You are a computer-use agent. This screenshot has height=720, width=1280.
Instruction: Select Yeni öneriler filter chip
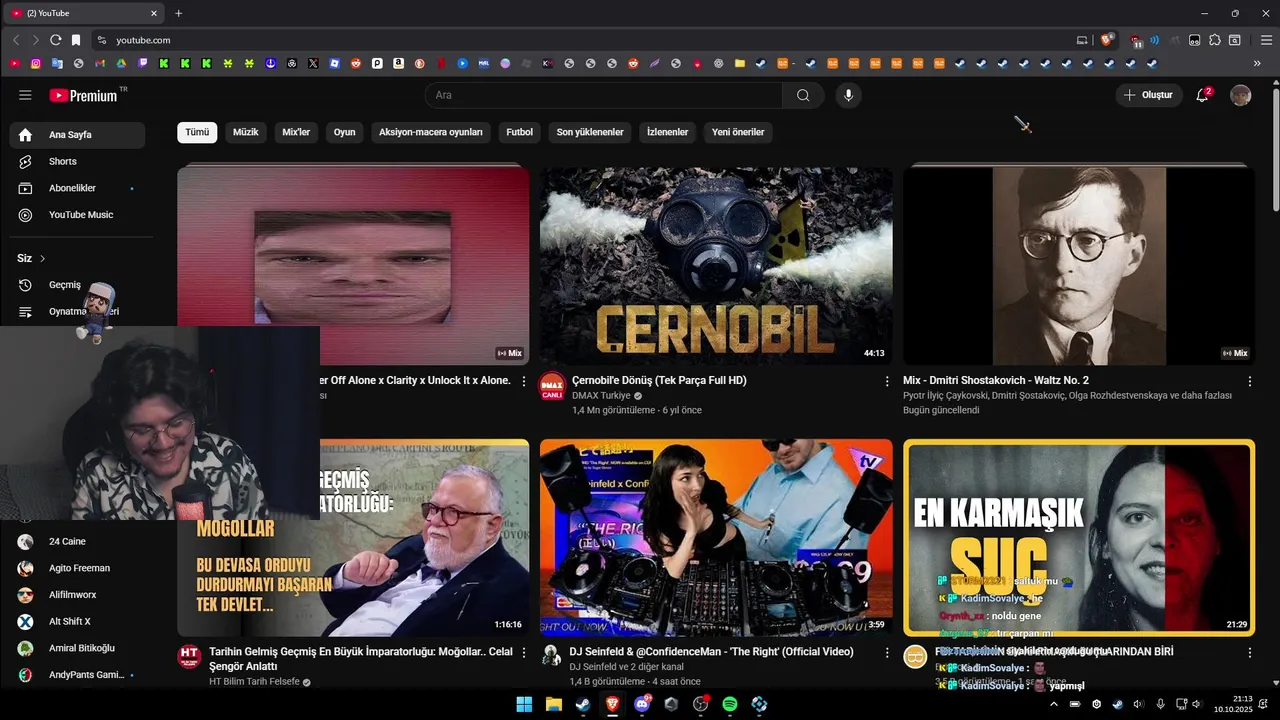(x=738, y=132)
